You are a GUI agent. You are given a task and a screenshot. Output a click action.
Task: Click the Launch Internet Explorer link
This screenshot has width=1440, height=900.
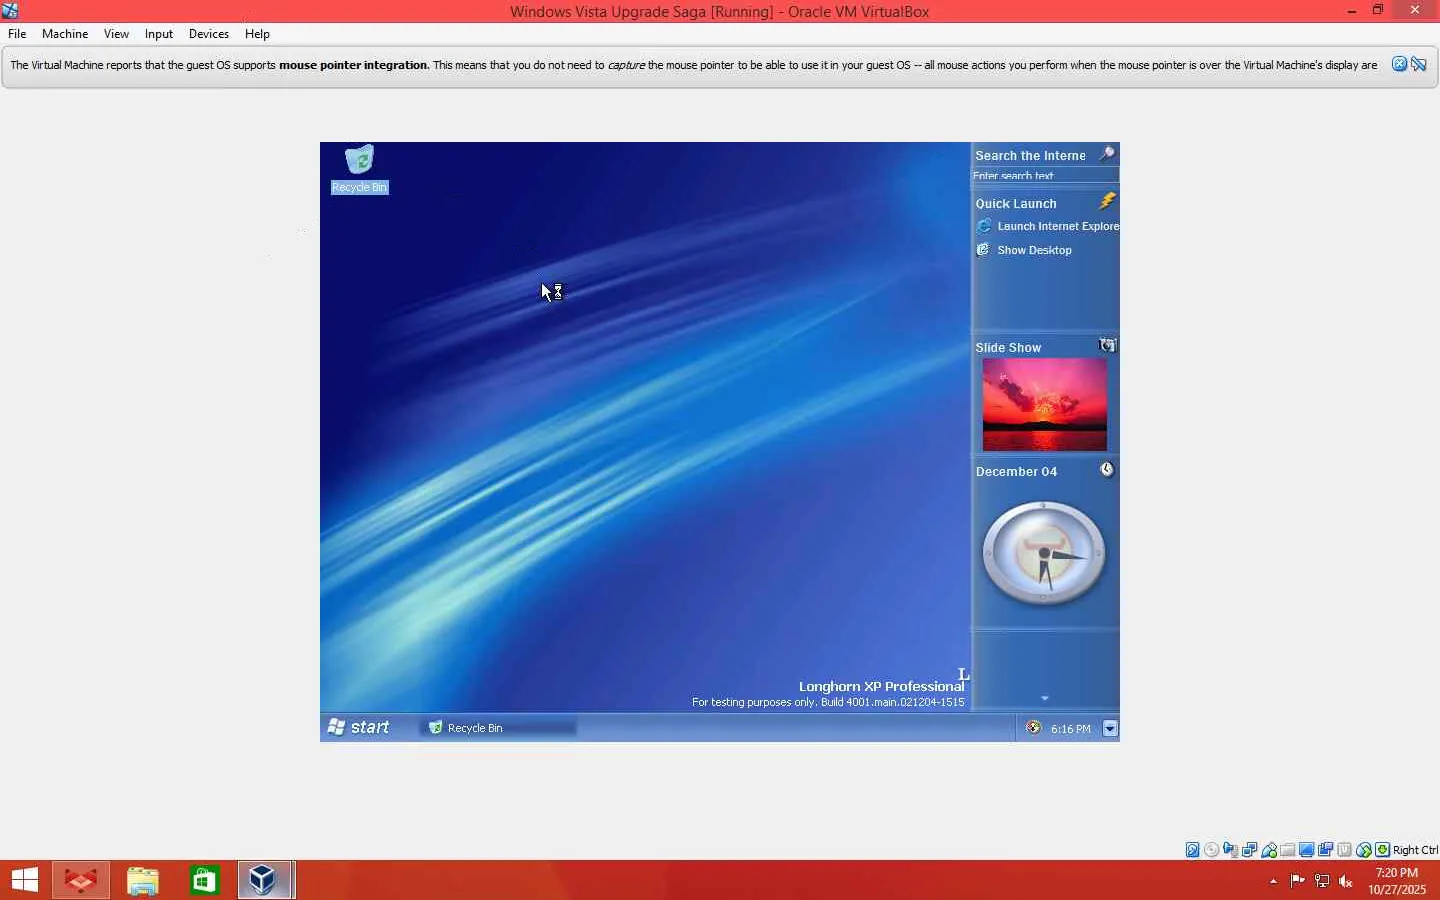[x=1058, y=226]
